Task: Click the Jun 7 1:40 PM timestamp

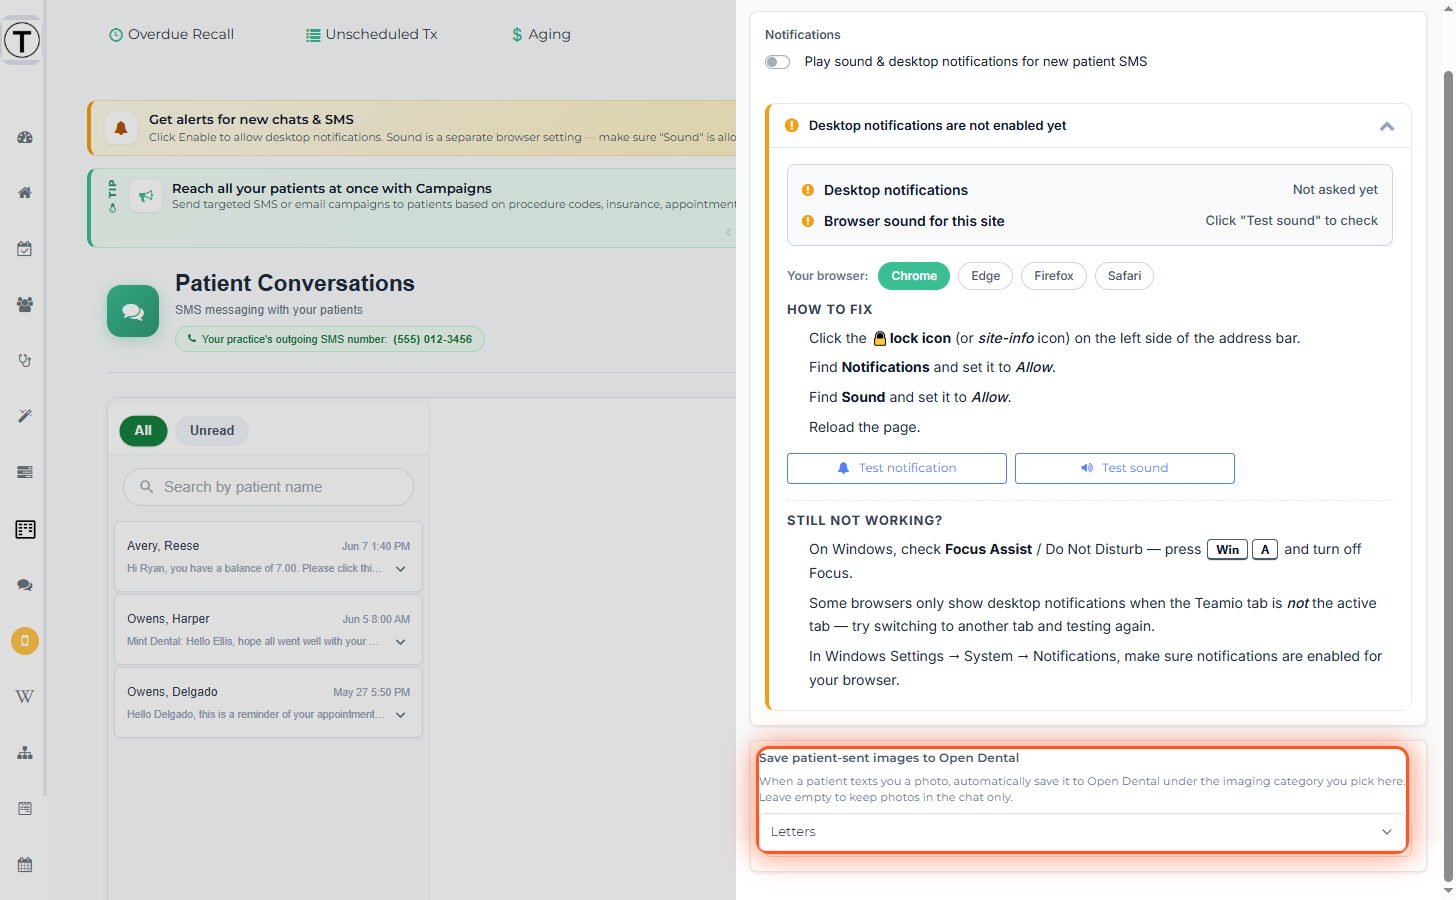Action: pos(376,546)
